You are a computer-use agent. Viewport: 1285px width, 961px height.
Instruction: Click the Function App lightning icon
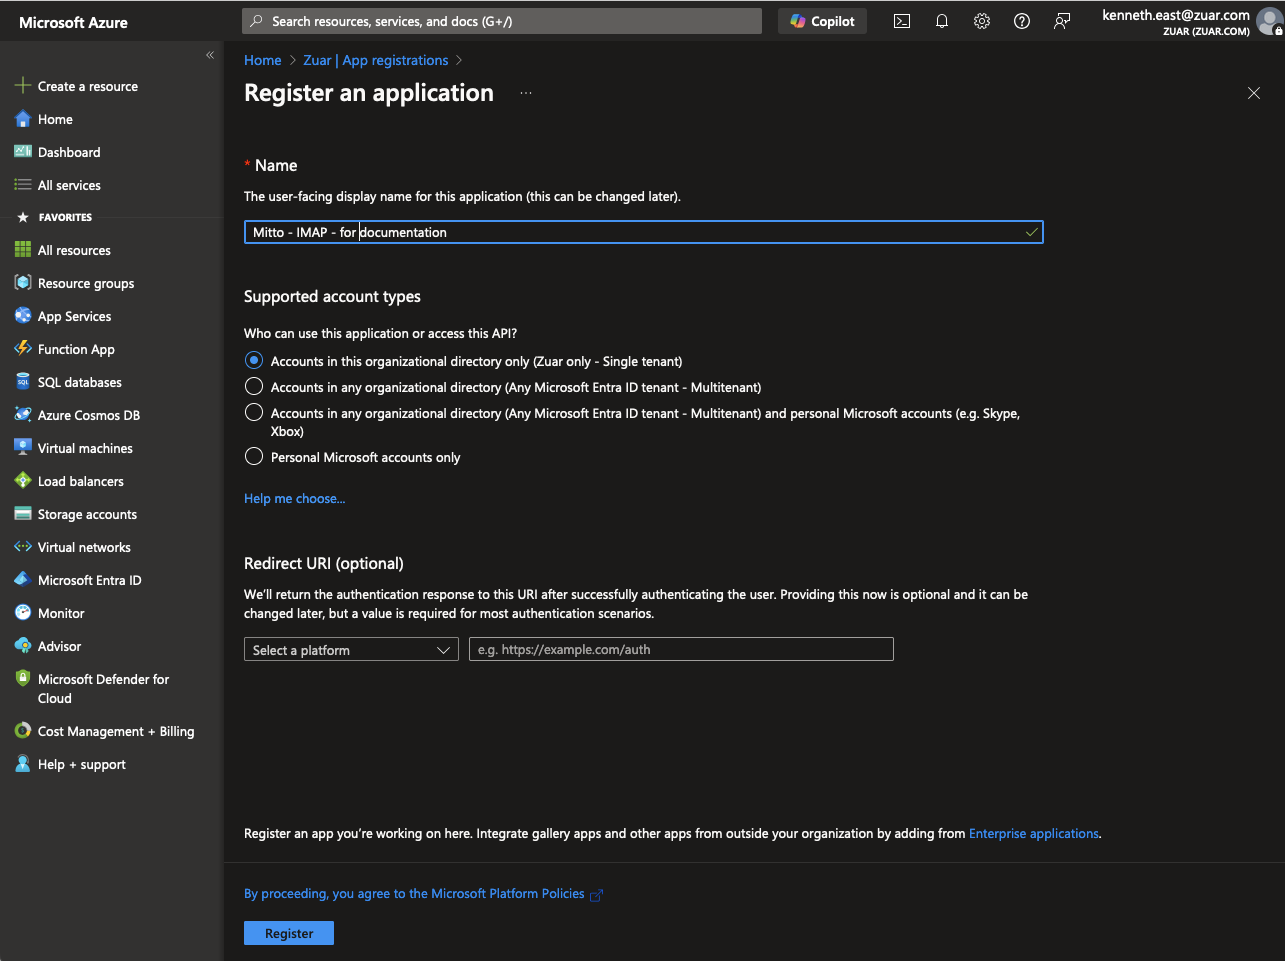pyautogui.click(x=22, y=349)
